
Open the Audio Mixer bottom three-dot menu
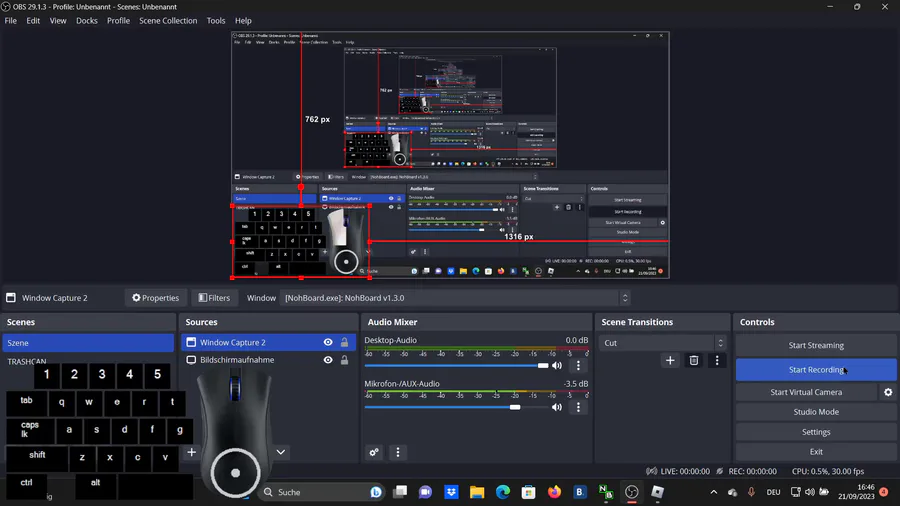(398, 452)
